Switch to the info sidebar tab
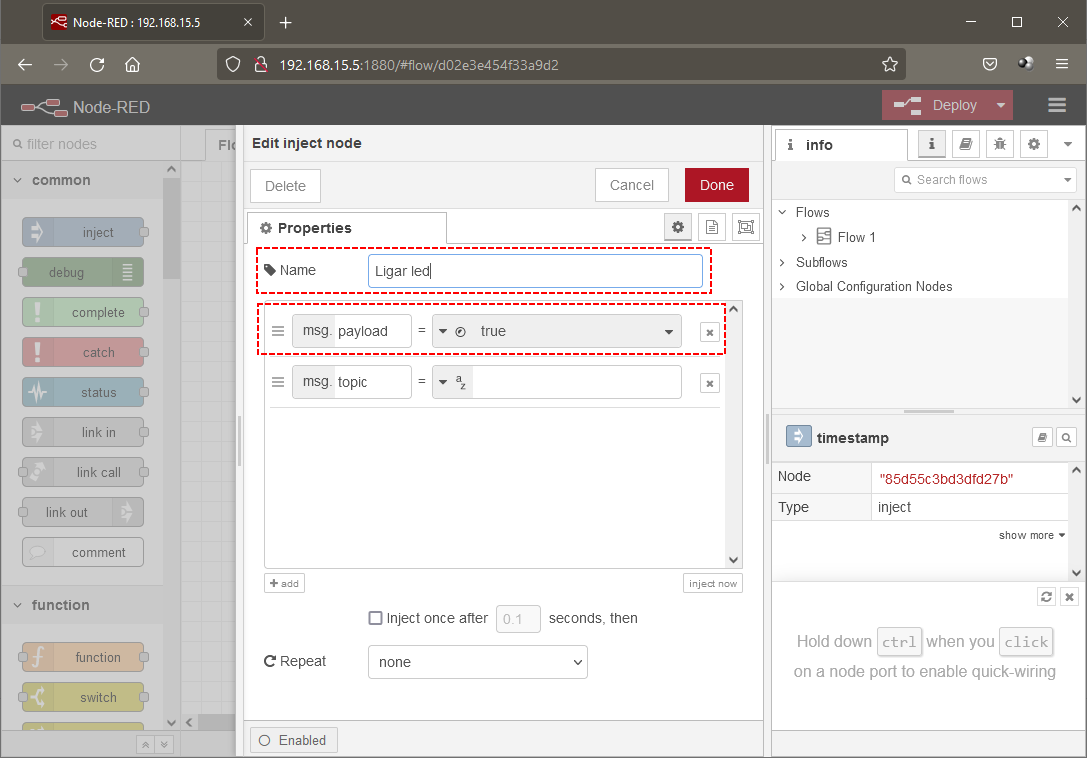The height and width of the screenshot is (758, 1087). 841,145
